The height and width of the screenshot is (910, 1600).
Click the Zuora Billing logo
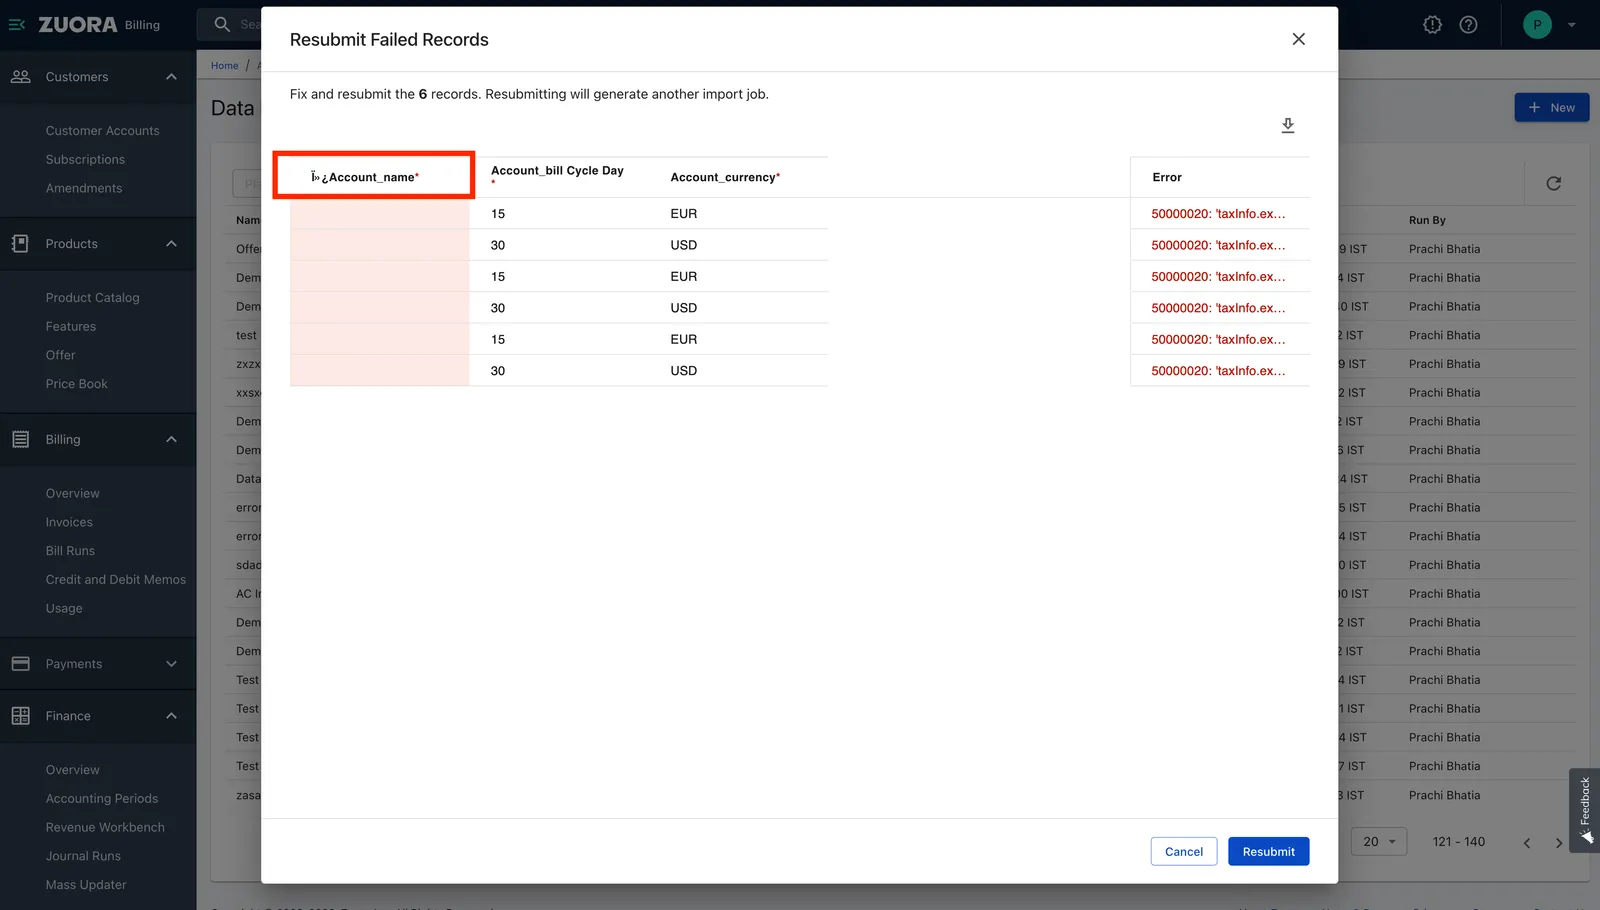click(99, 25)
